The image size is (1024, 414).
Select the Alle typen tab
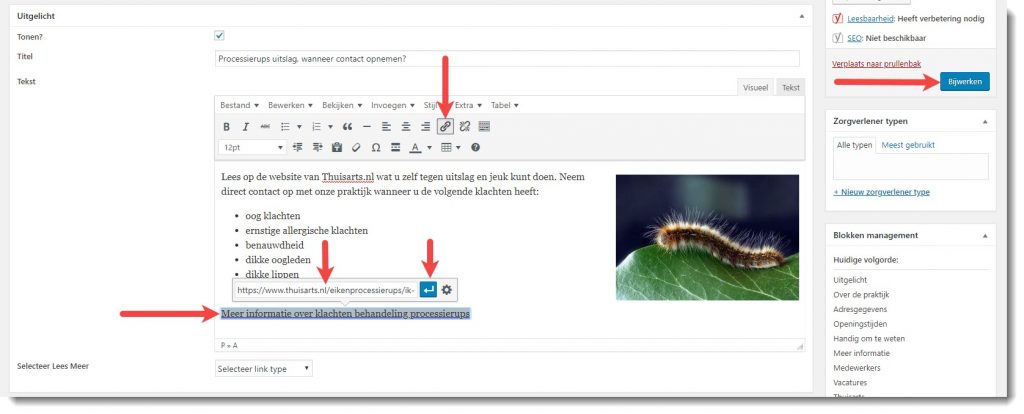(854, 145)
